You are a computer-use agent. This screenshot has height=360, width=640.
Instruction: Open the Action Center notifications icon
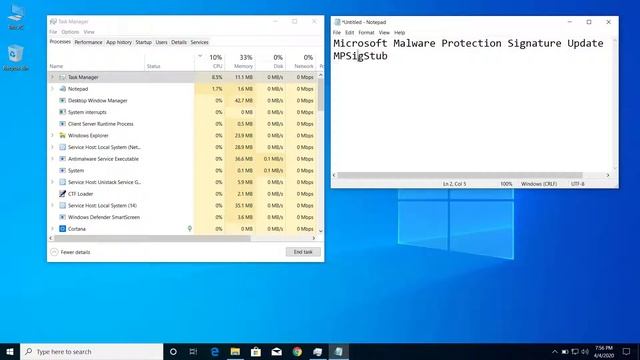627,351
